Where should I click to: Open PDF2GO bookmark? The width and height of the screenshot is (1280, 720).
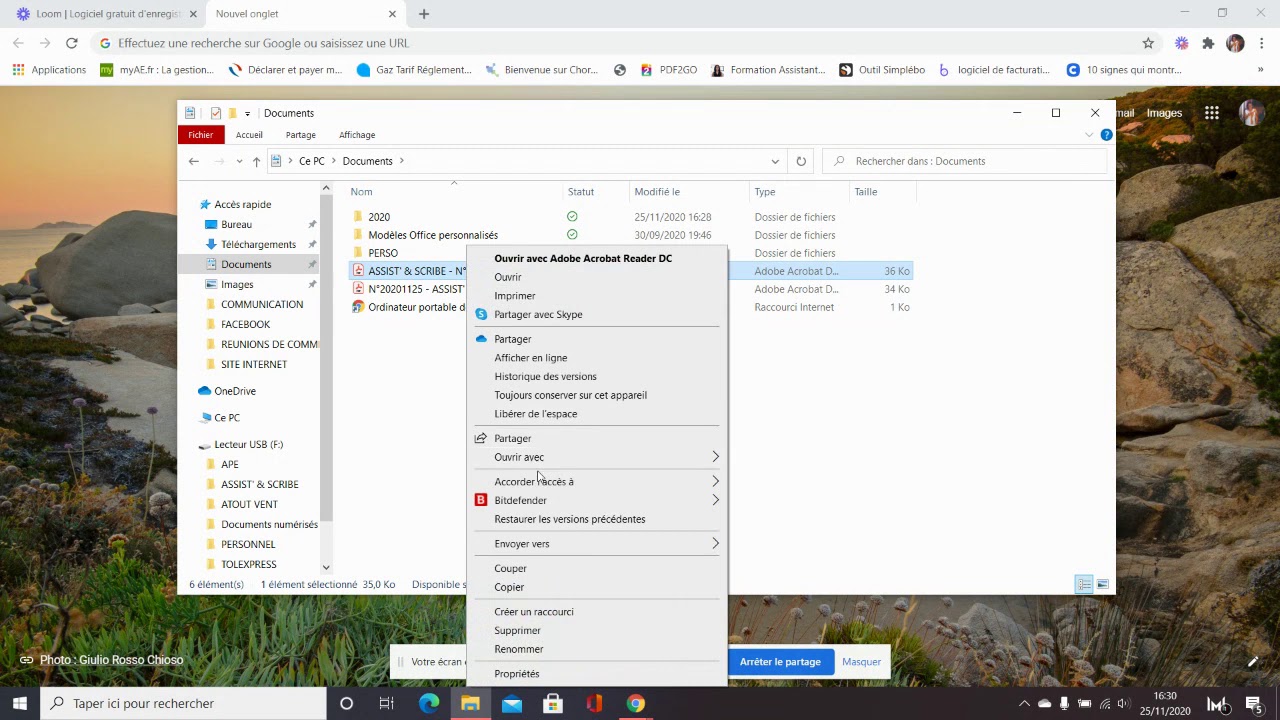[668, 70]
